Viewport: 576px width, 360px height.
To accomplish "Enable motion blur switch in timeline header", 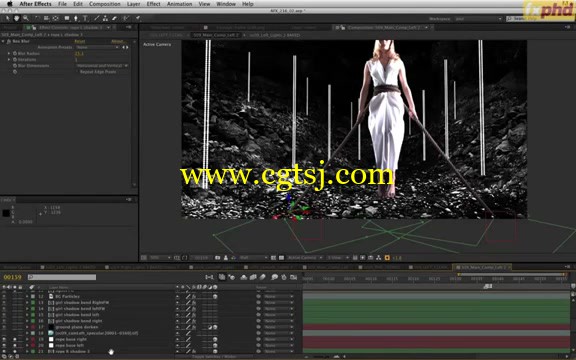I will [205, 287].
